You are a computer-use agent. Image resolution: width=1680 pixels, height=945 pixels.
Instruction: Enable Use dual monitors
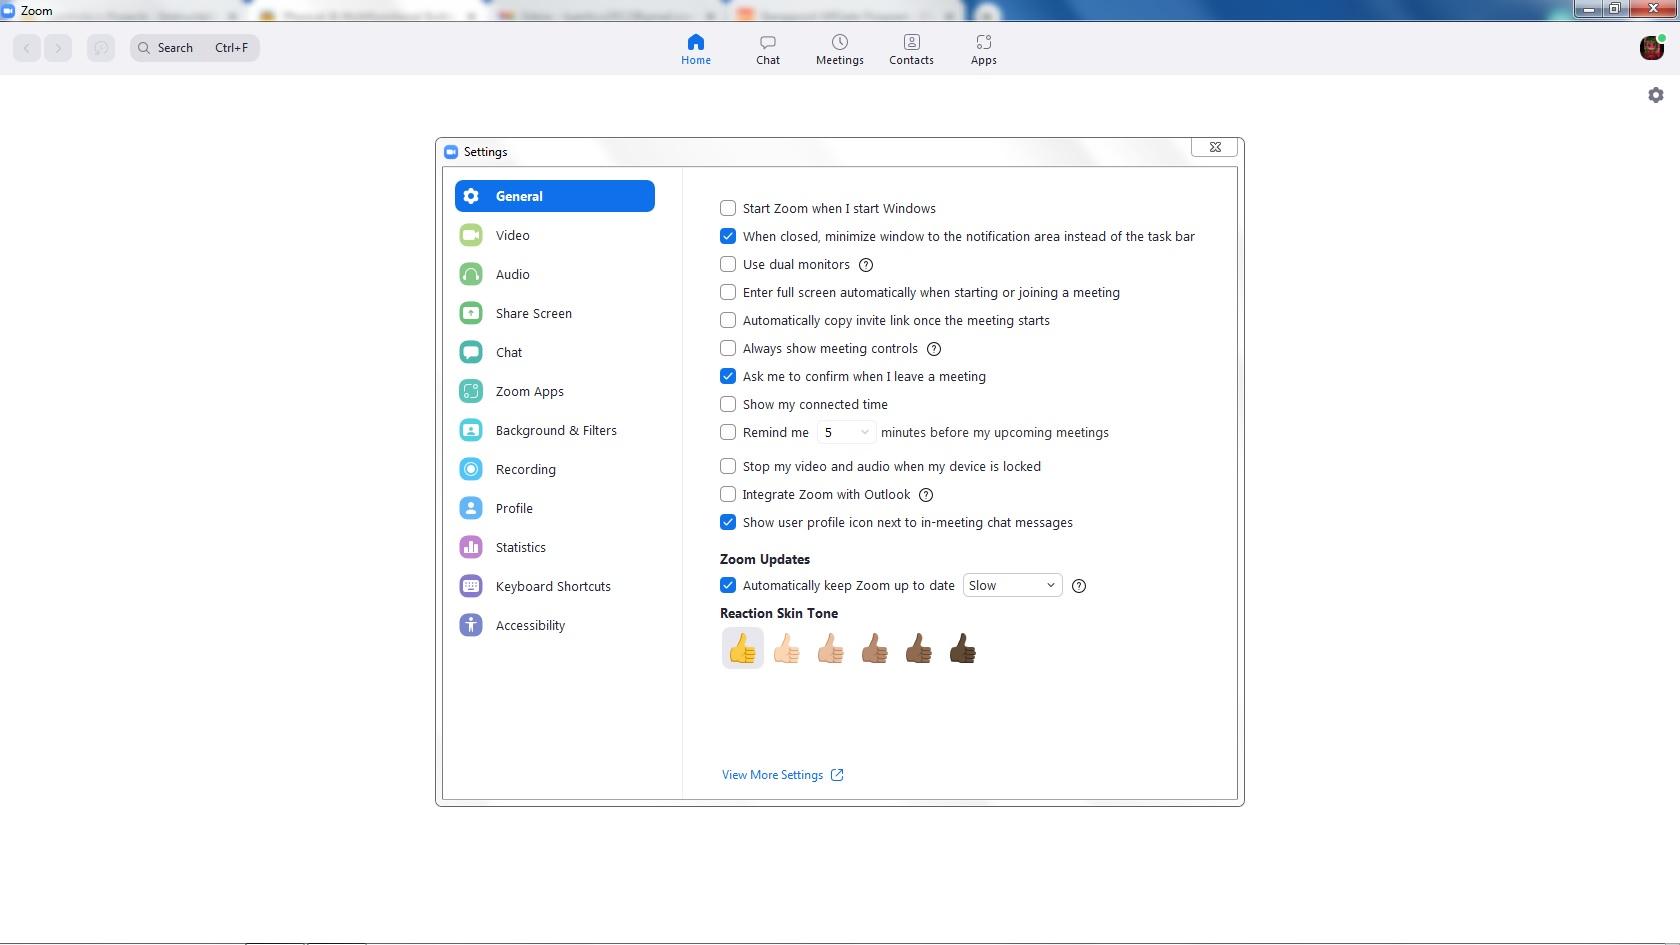728,264
